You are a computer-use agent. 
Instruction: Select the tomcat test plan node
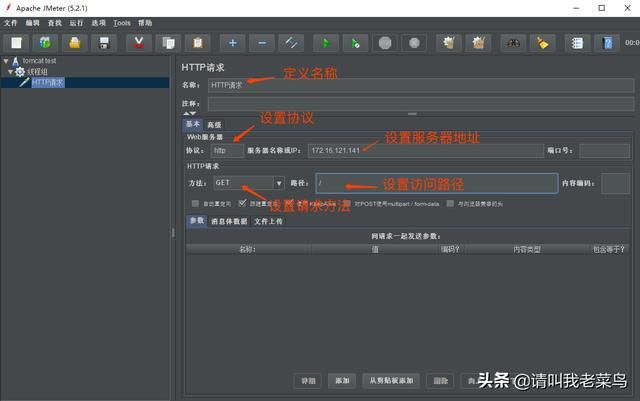point(39,61)
